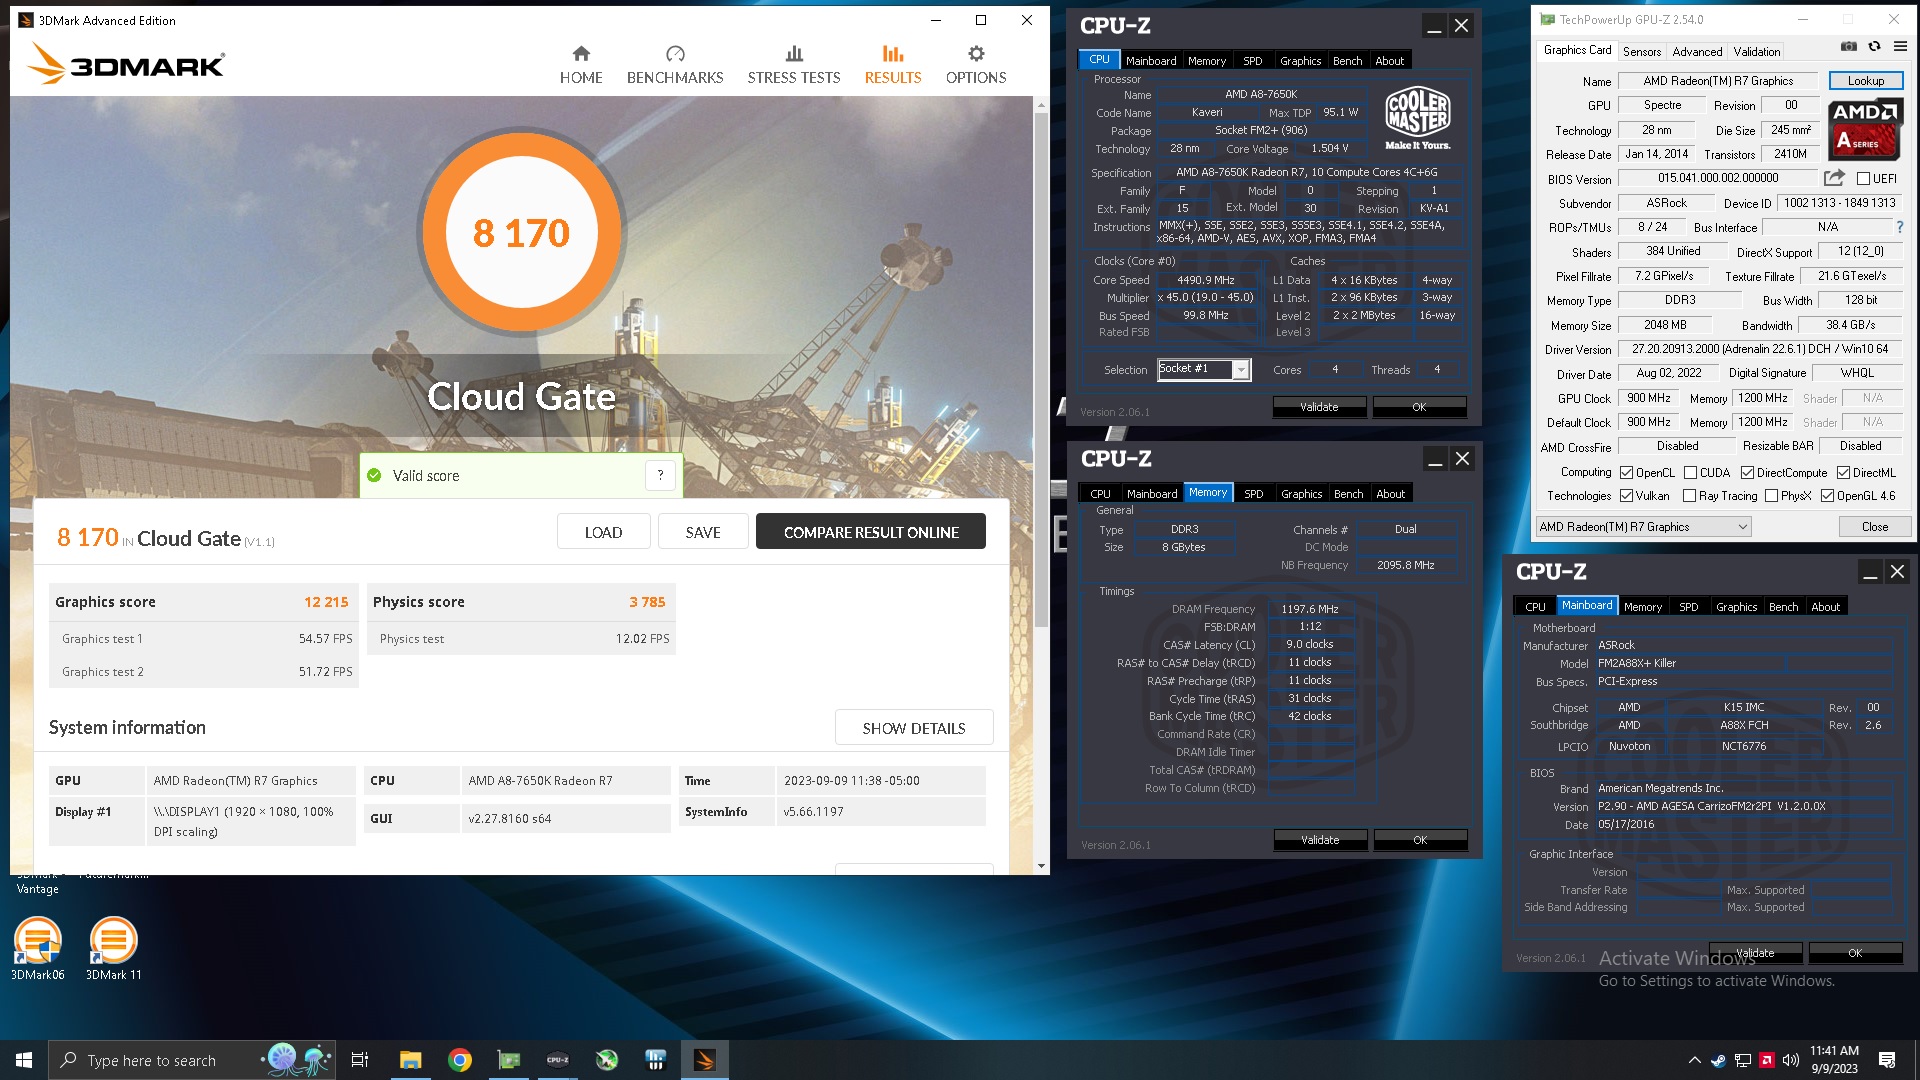This screenshot has width=1920, height=1080.
Task: Click the 3DMark scrollbar down arrow
Action: [1041, 866]
